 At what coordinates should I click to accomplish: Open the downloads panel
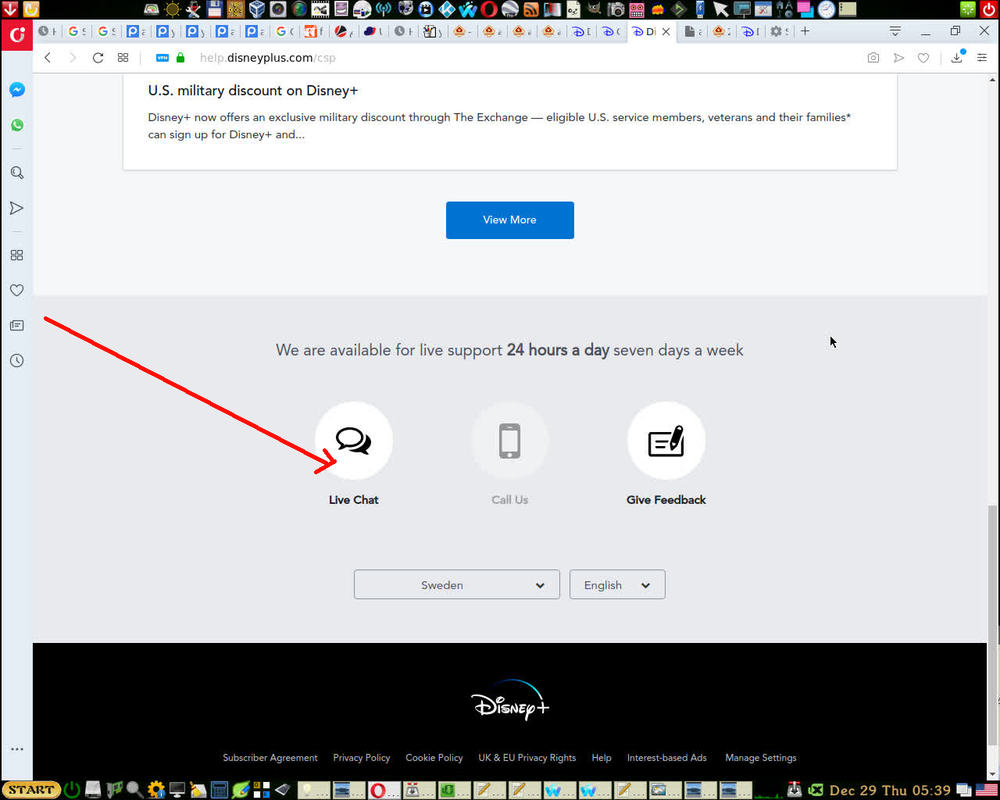(x=957, y=57)
